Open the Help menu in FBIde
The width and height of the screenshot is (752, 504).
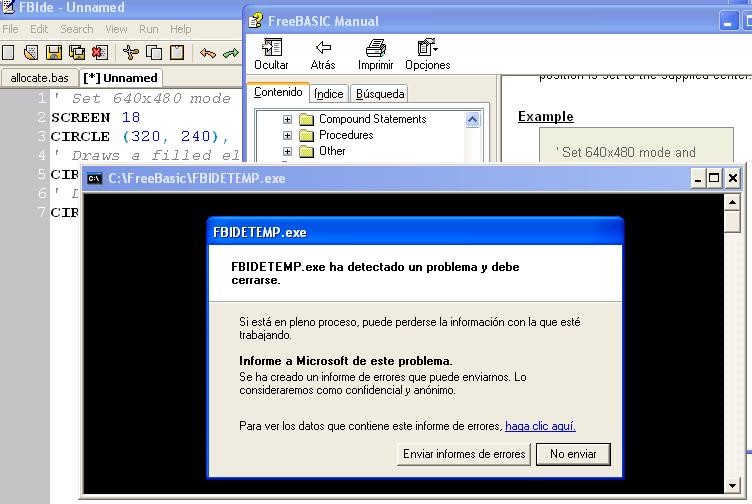coord(180,29)
